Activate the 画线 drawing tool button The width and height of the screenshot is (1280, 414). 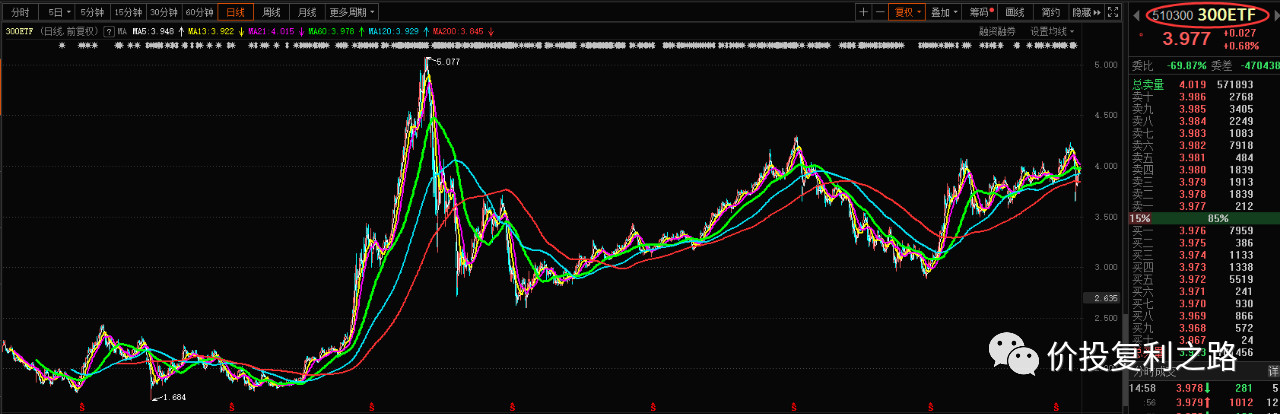point(1015,12)
